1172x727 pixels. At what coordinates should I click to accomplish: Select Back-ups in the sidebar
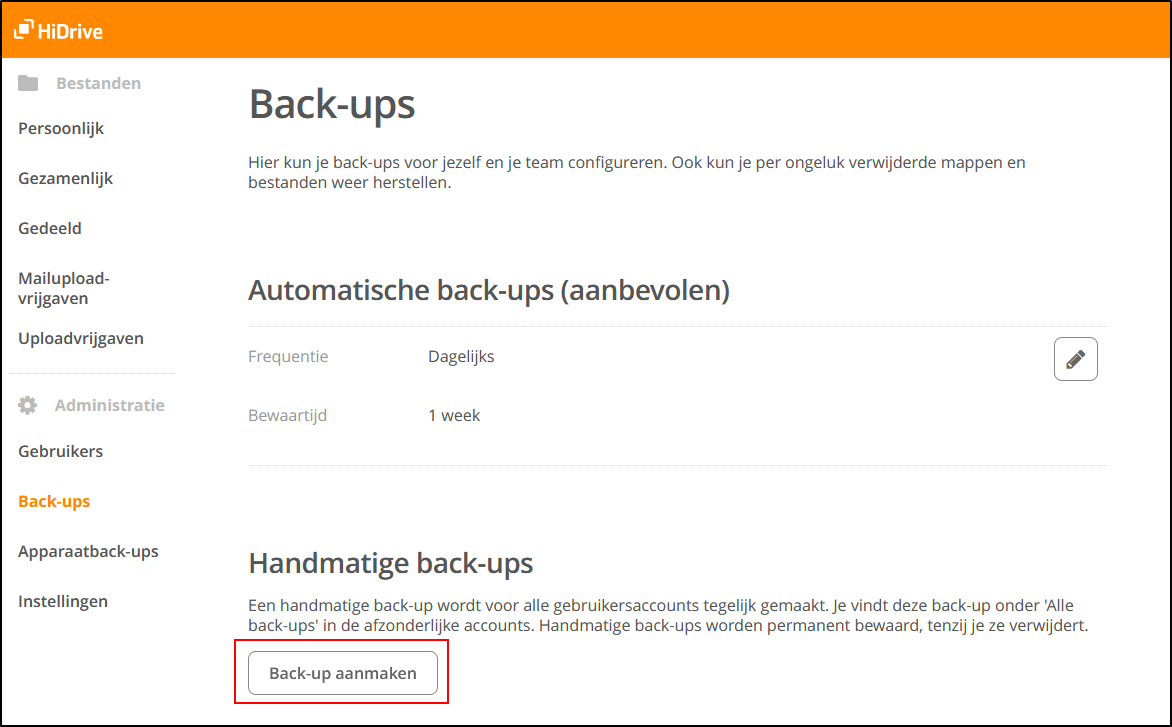53,501
